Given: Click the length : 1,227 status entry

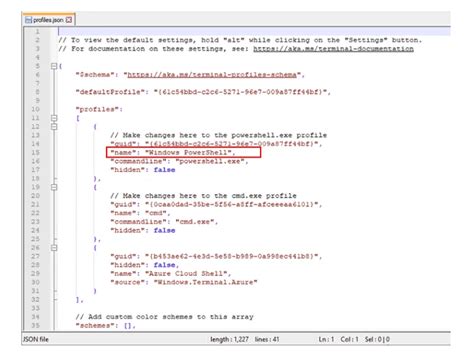Looking at the screenshot, I should (x=229, y=339).
